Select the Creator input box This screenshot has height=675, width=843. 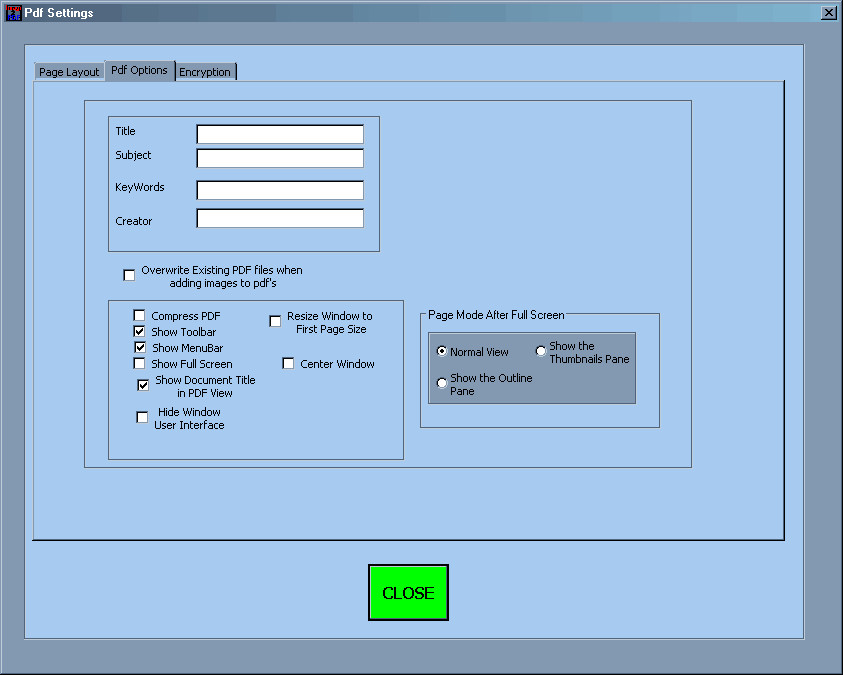[x=280, y=218]
